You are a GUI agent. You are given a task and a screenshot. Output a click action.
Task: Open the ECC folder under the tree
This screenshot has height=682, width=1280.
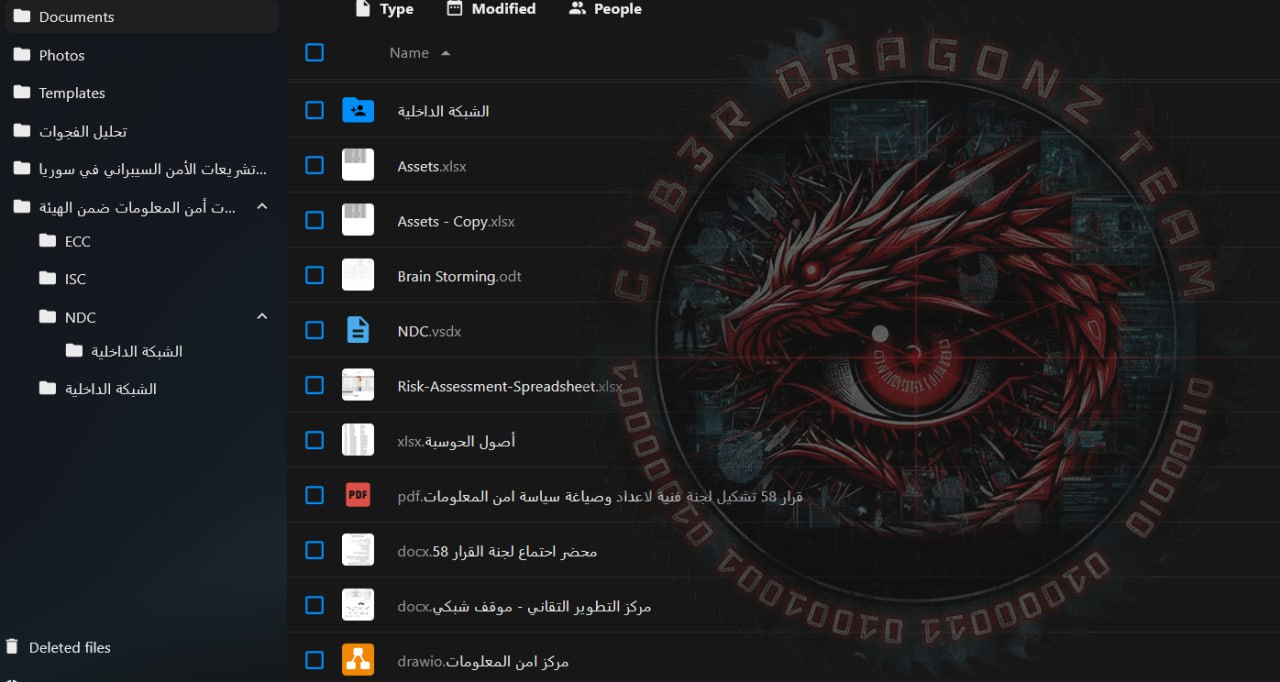[x=73, y=241]
